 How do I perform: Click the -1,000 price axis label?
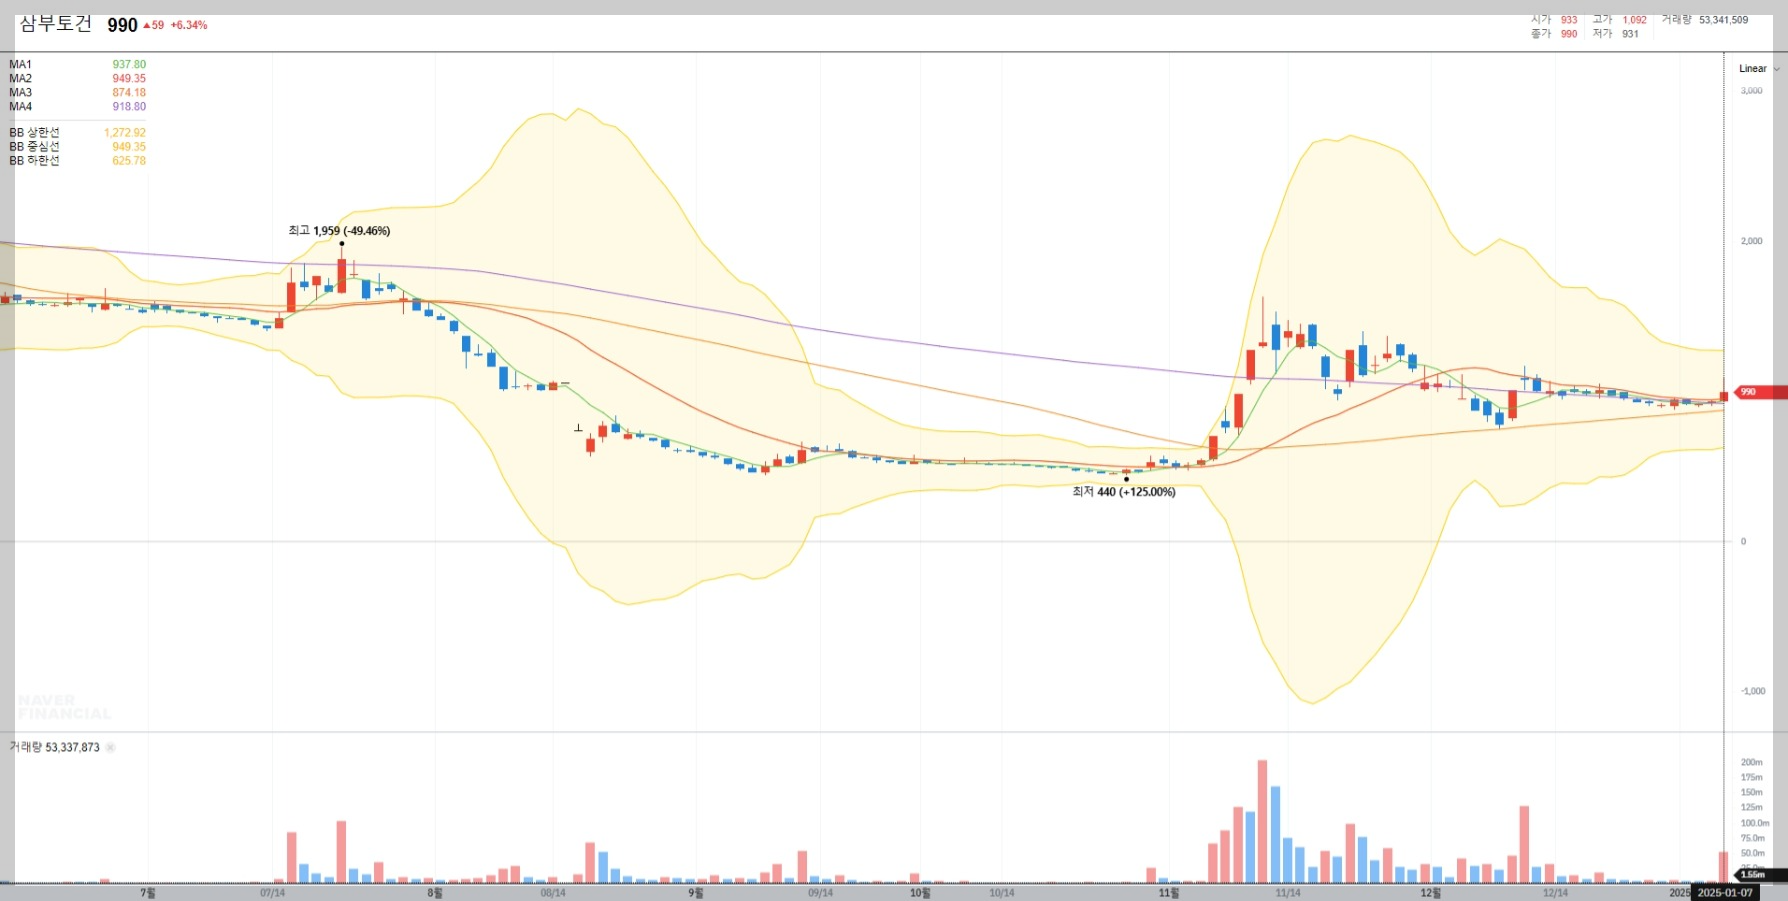point(1753,691)
